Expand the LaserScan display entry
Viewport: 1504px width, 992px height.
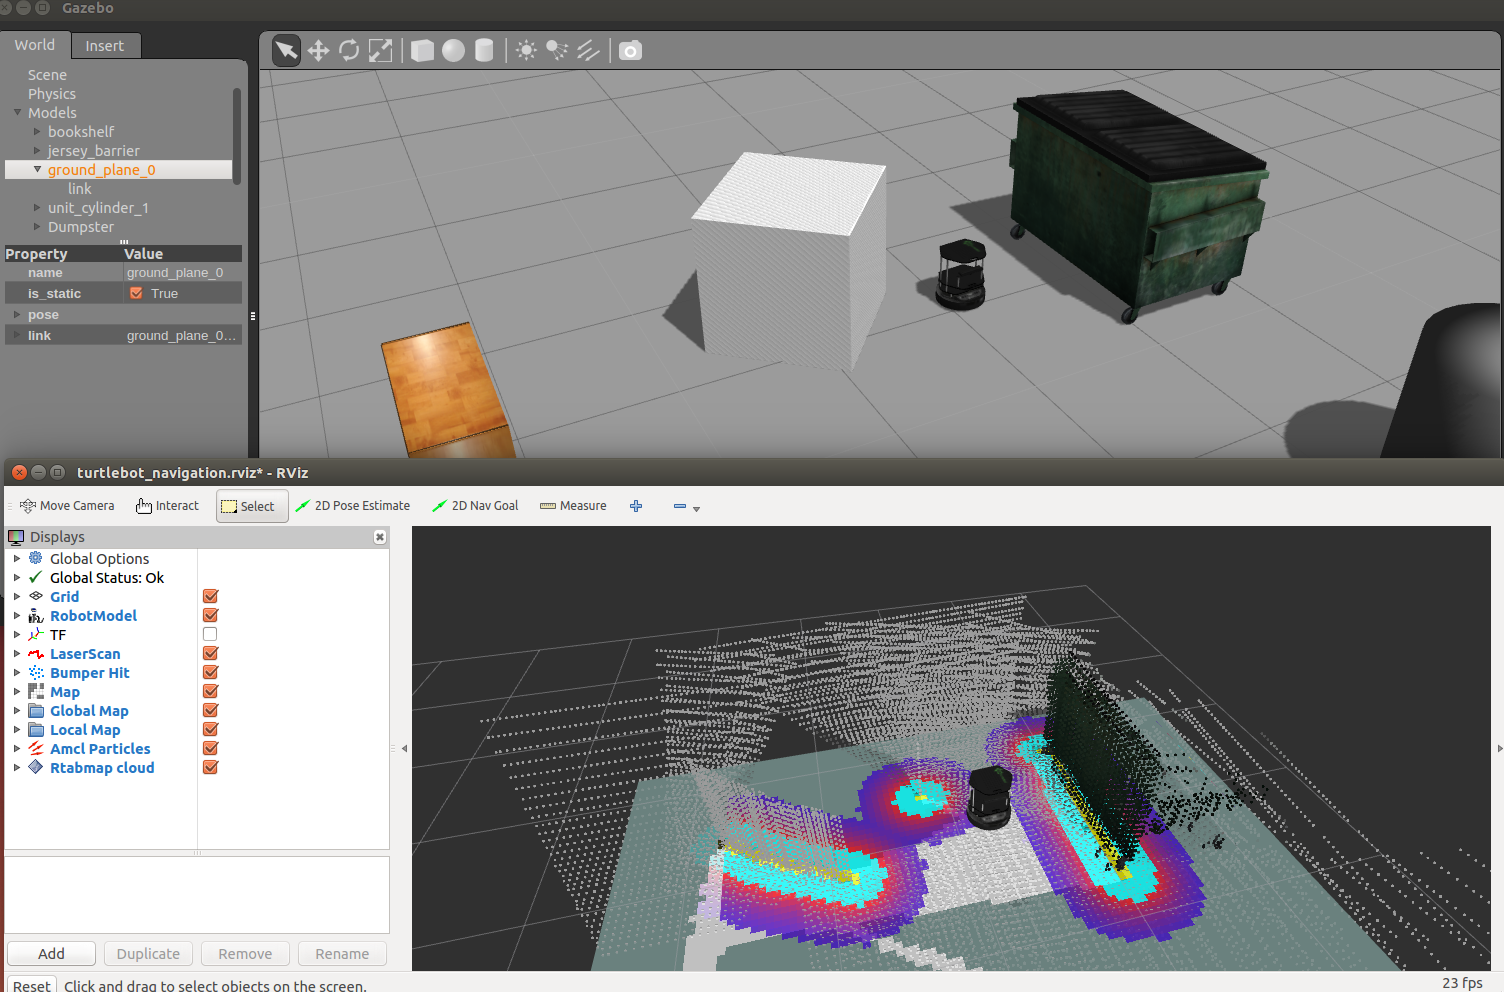coord(17,653)
